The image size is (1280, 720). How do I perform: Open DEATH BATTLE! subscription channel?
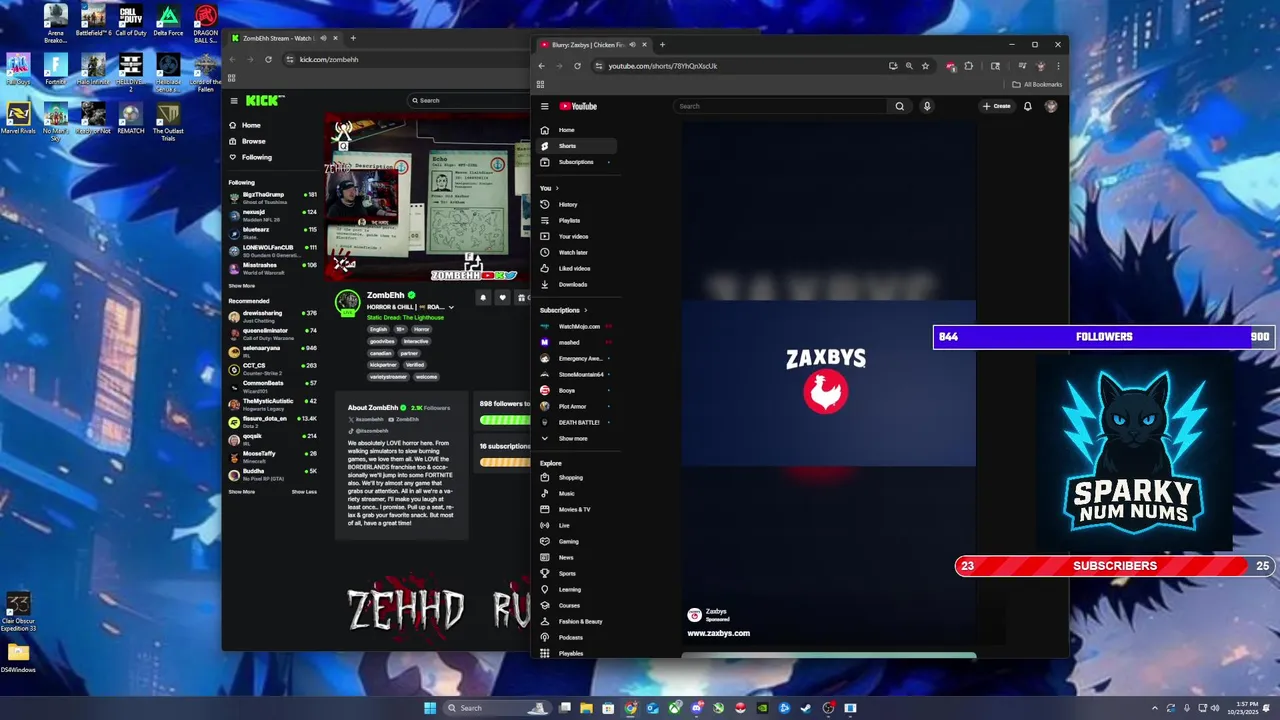coord(577,422)
